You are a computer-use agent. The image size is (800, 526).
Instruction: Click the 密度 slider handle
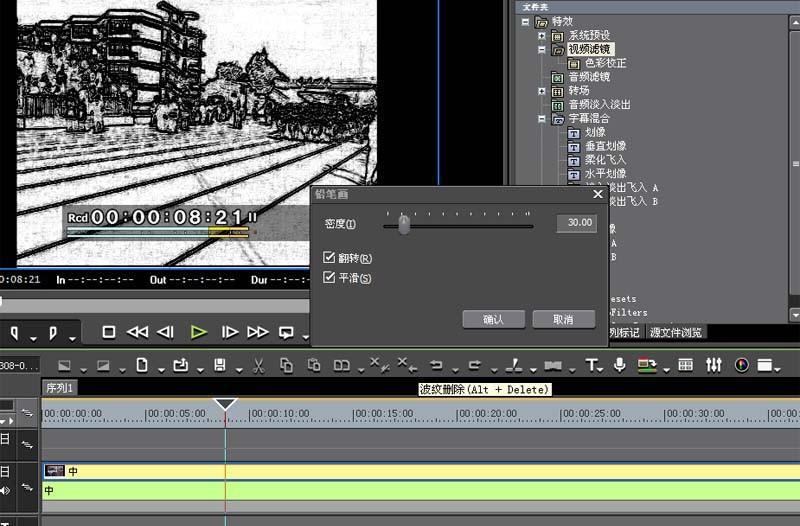[x=404, y=226]
